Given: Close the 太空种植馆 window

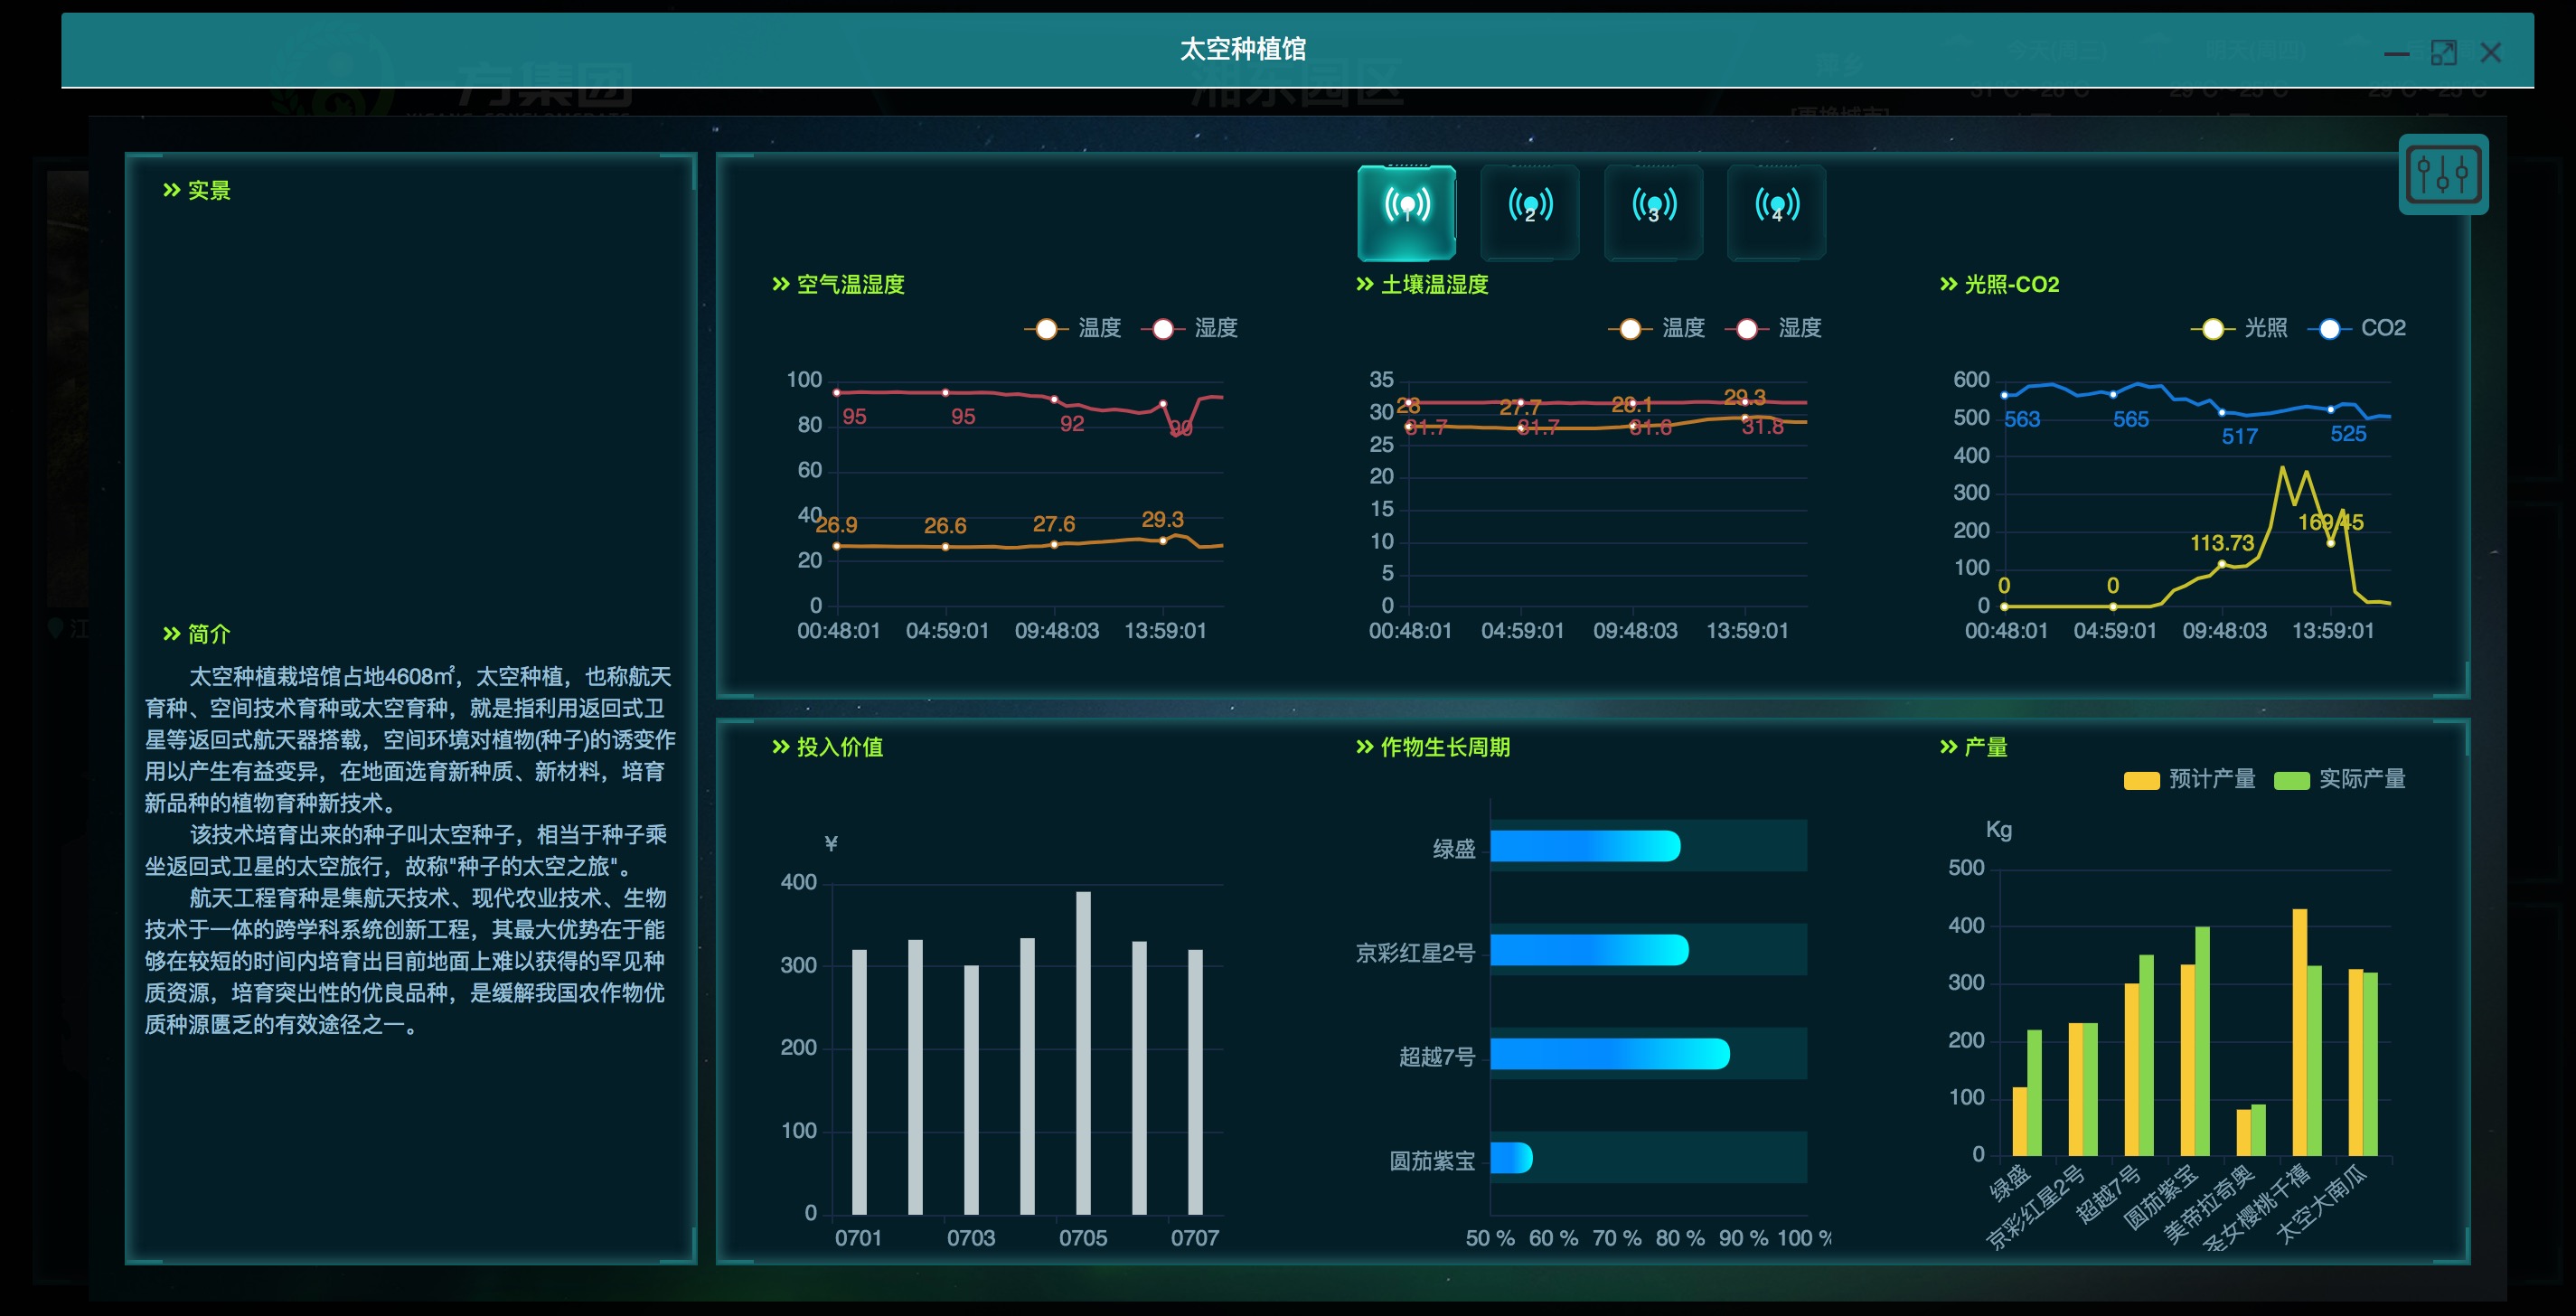Looking at the screenshot, I should 2490,53.
